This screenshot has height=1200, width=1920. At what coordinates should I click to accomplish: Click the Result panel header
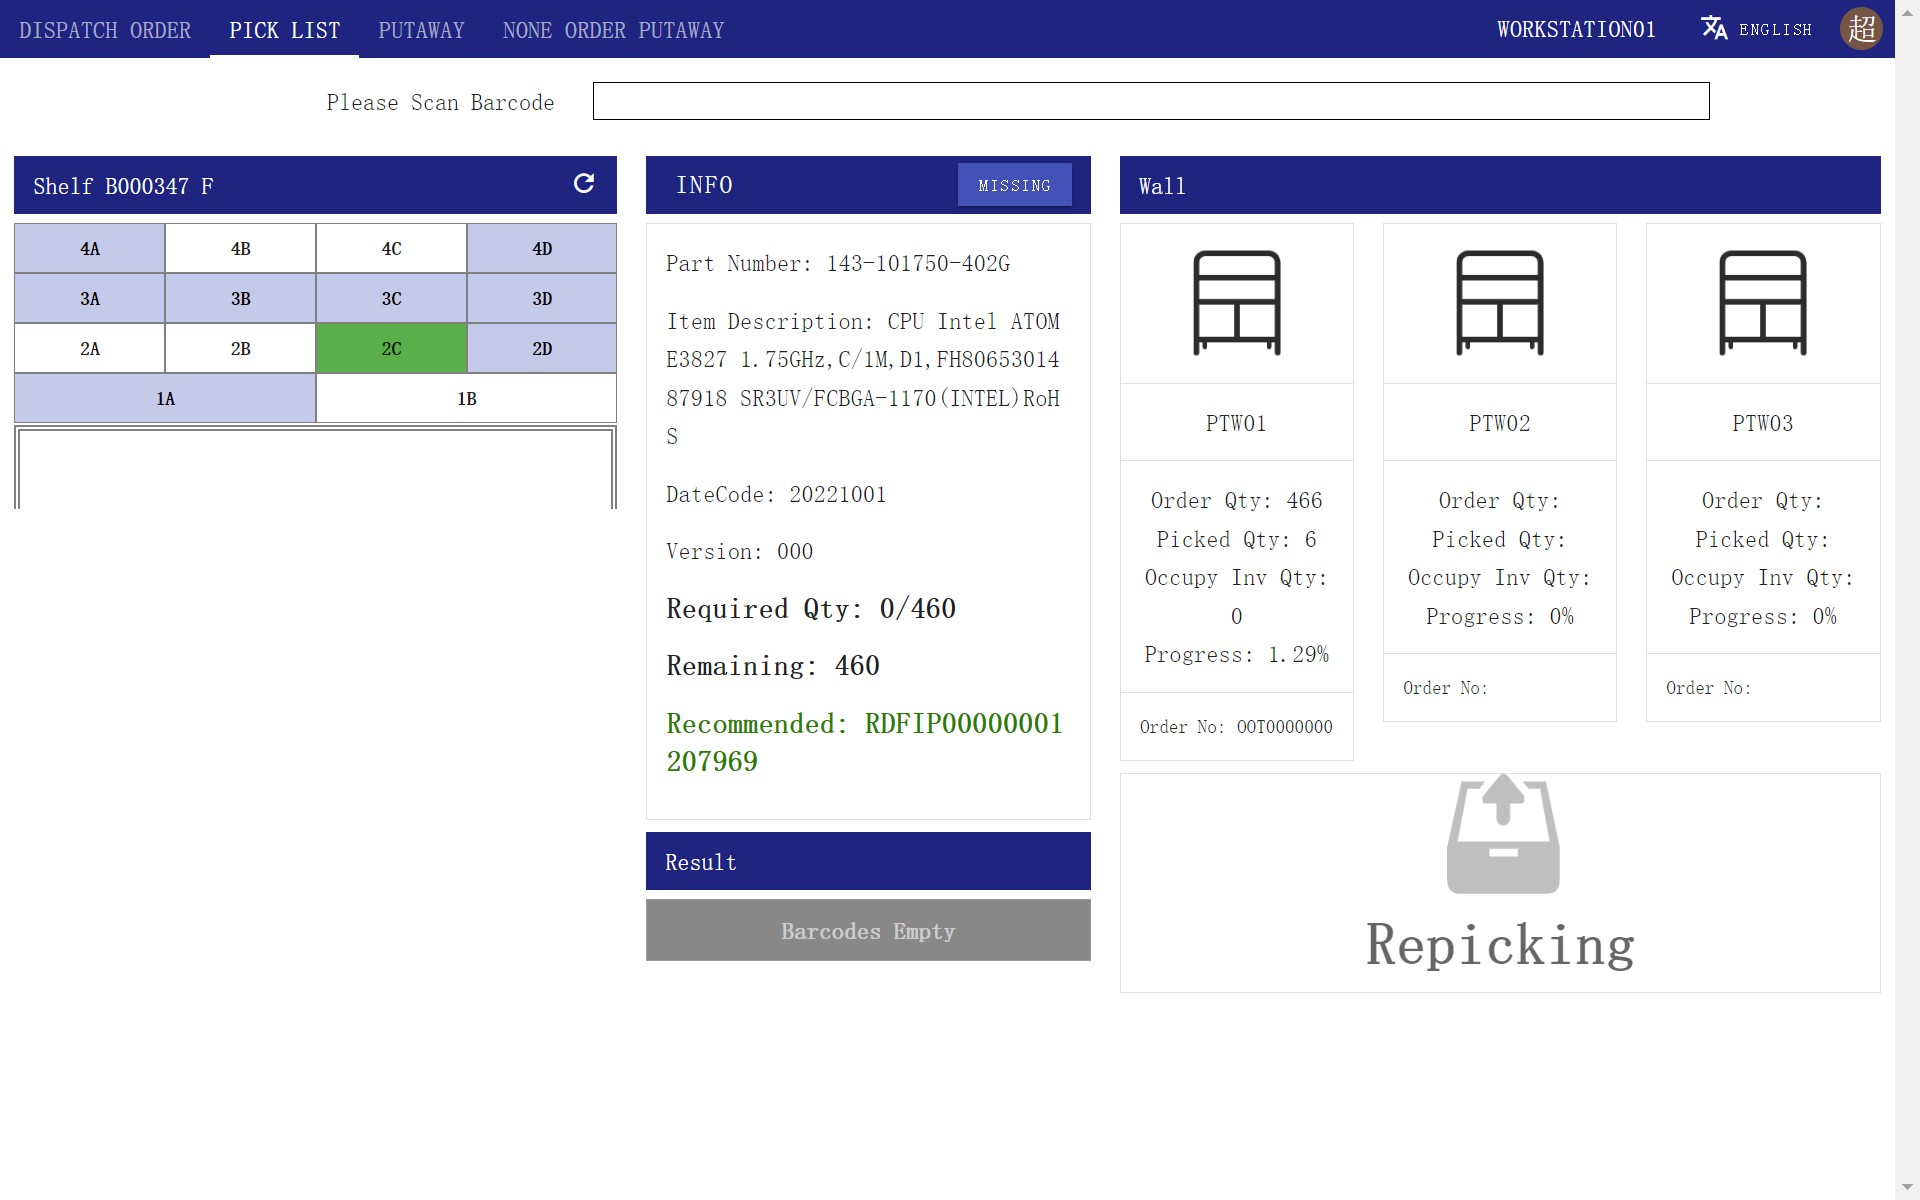868,861
